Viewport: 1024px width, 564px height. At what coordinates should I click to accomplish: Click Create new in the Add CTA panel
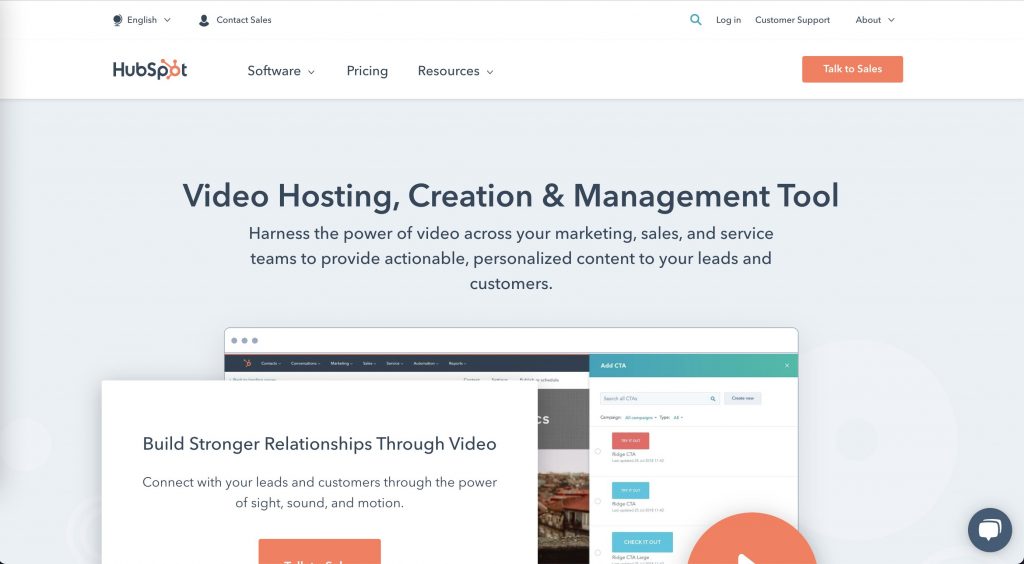point(743,398)
